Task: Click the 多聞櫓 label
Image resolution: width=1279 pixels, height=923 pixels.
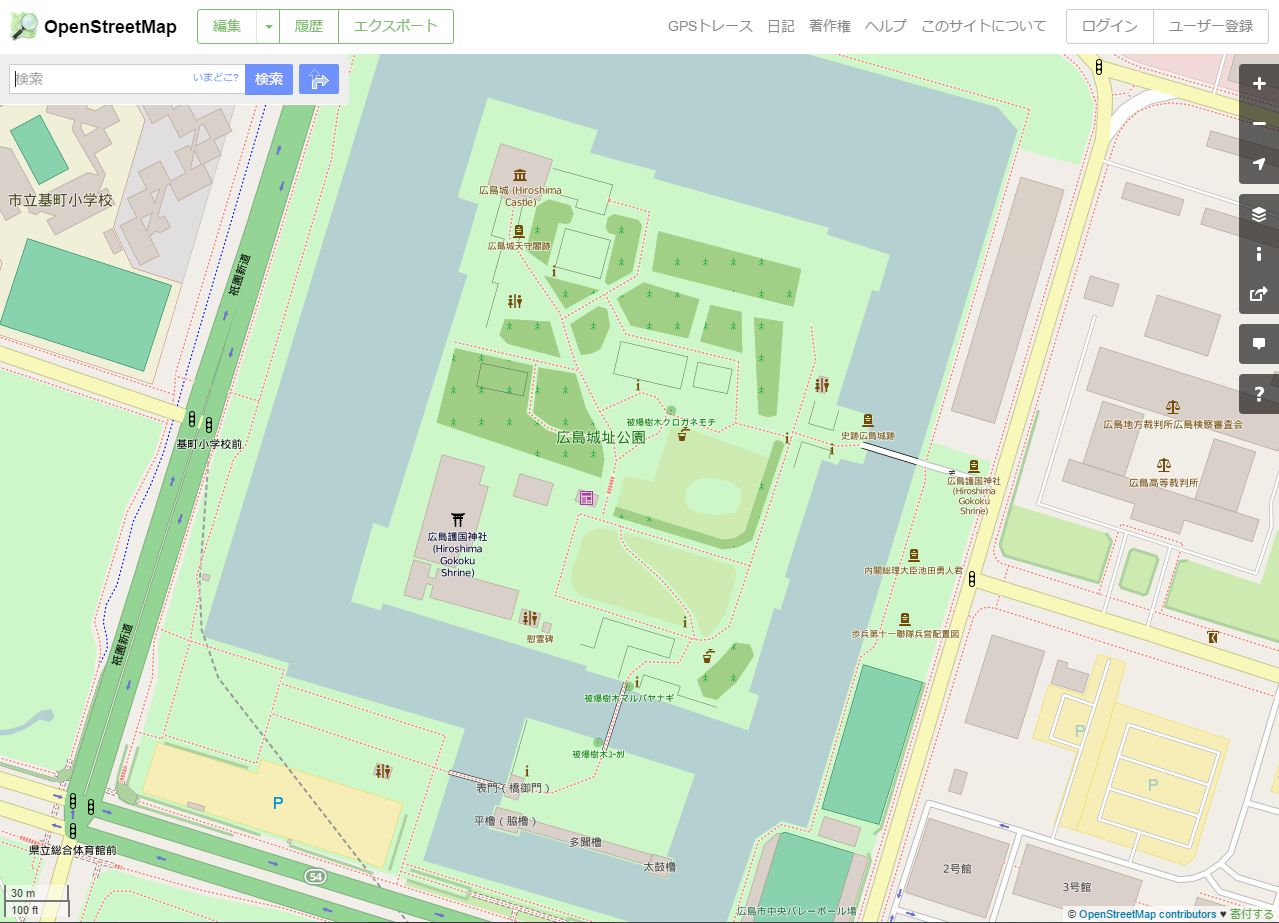Action: (x=585, y=842)
